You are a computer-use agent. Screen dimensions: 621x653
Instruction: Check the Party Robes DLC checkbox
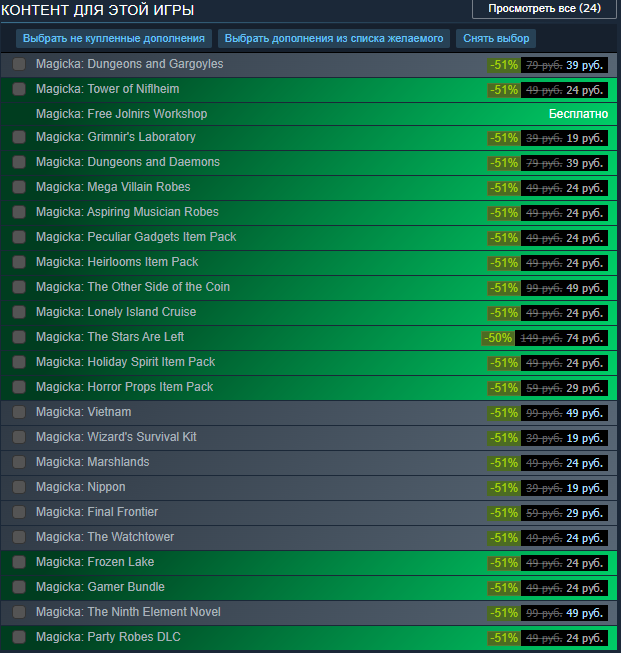point(19,637)
